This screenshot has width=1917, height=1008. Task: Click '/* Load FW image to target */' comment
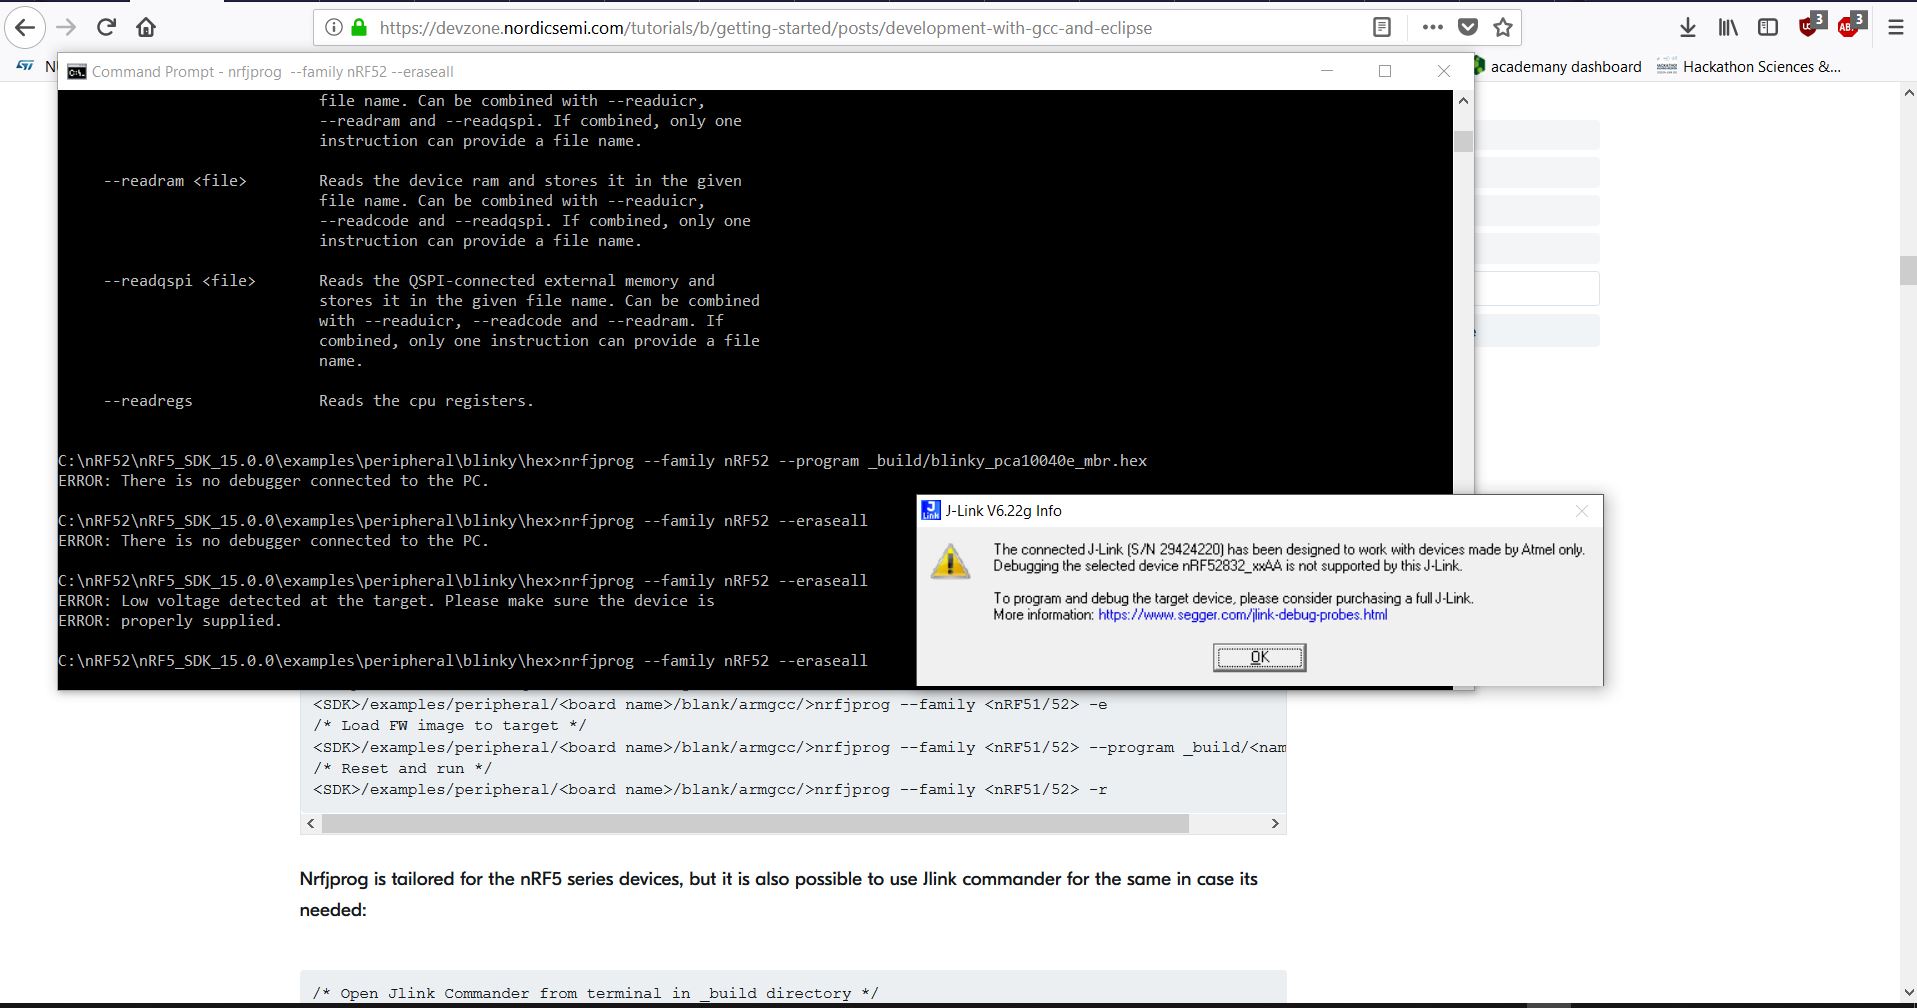[x=450, y=725]
